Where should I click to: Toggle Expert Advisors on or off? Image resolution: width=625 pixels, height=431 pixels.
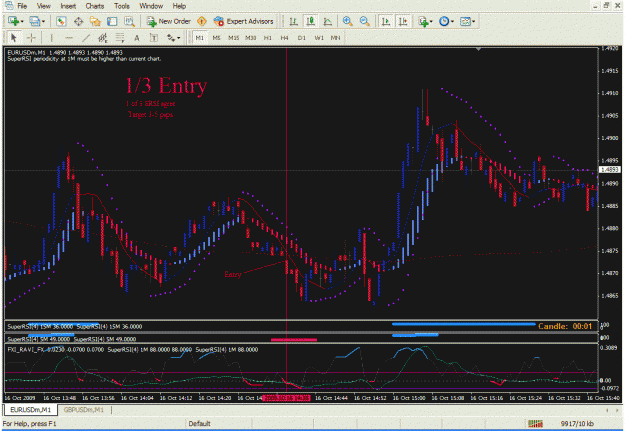coord(244,21)
